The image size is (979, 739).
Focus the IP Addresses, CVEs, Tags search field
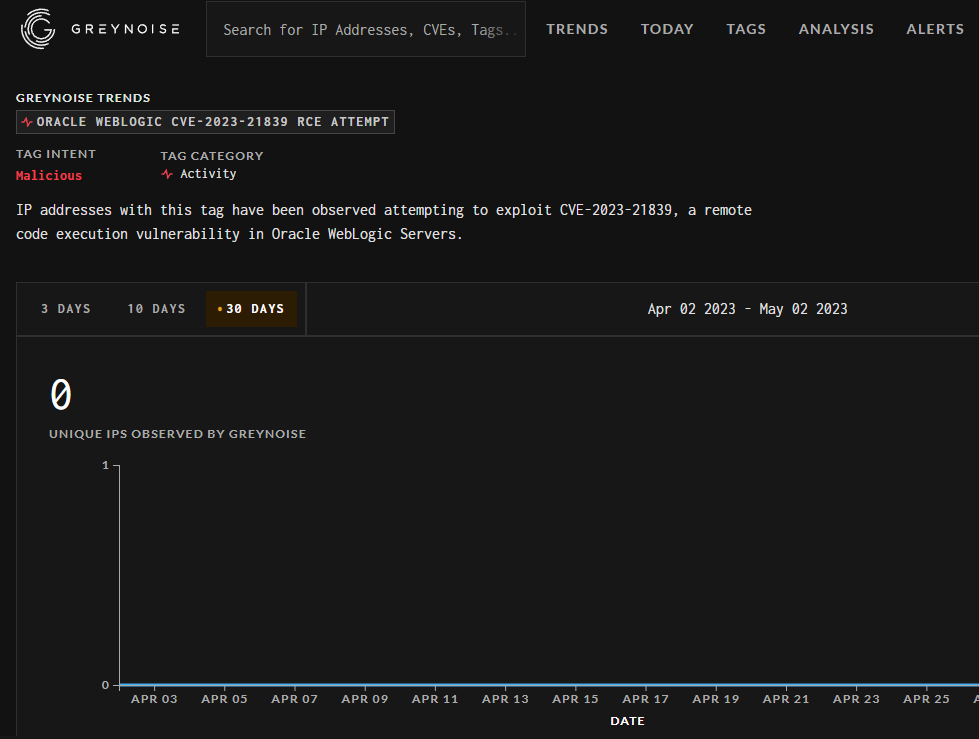(x=366, y=29)
